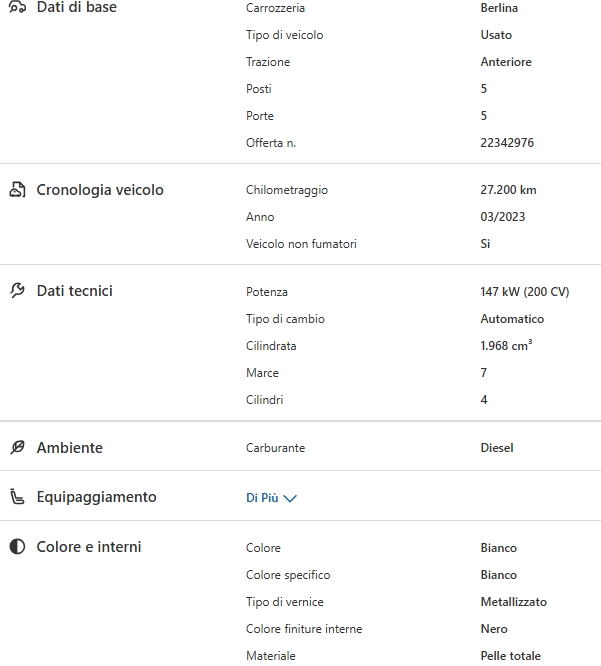Select the Dati di base heading
601x666 pixels.
(76, 7)
